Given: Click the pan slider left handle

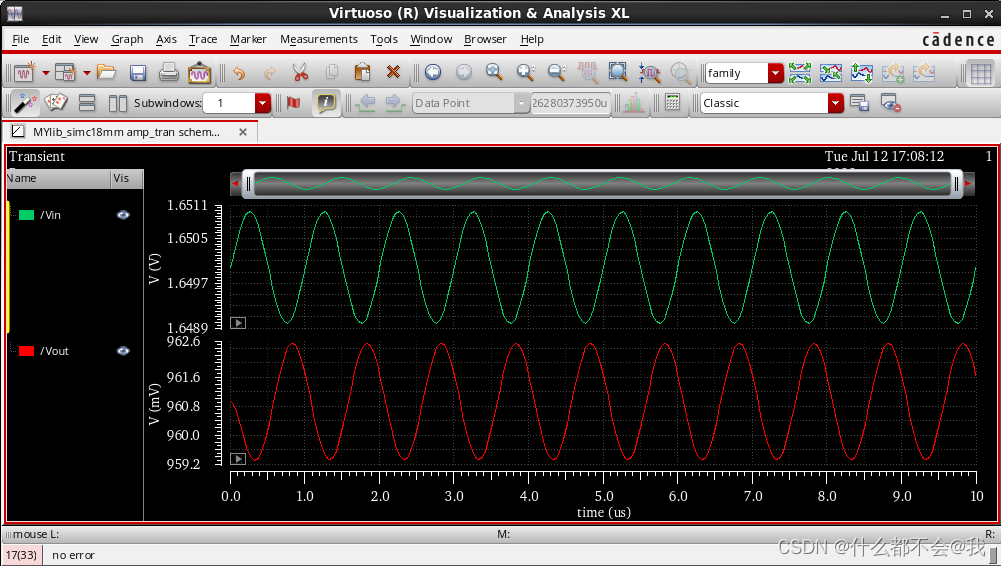Looking at the screenshot, I should point(248,184).
